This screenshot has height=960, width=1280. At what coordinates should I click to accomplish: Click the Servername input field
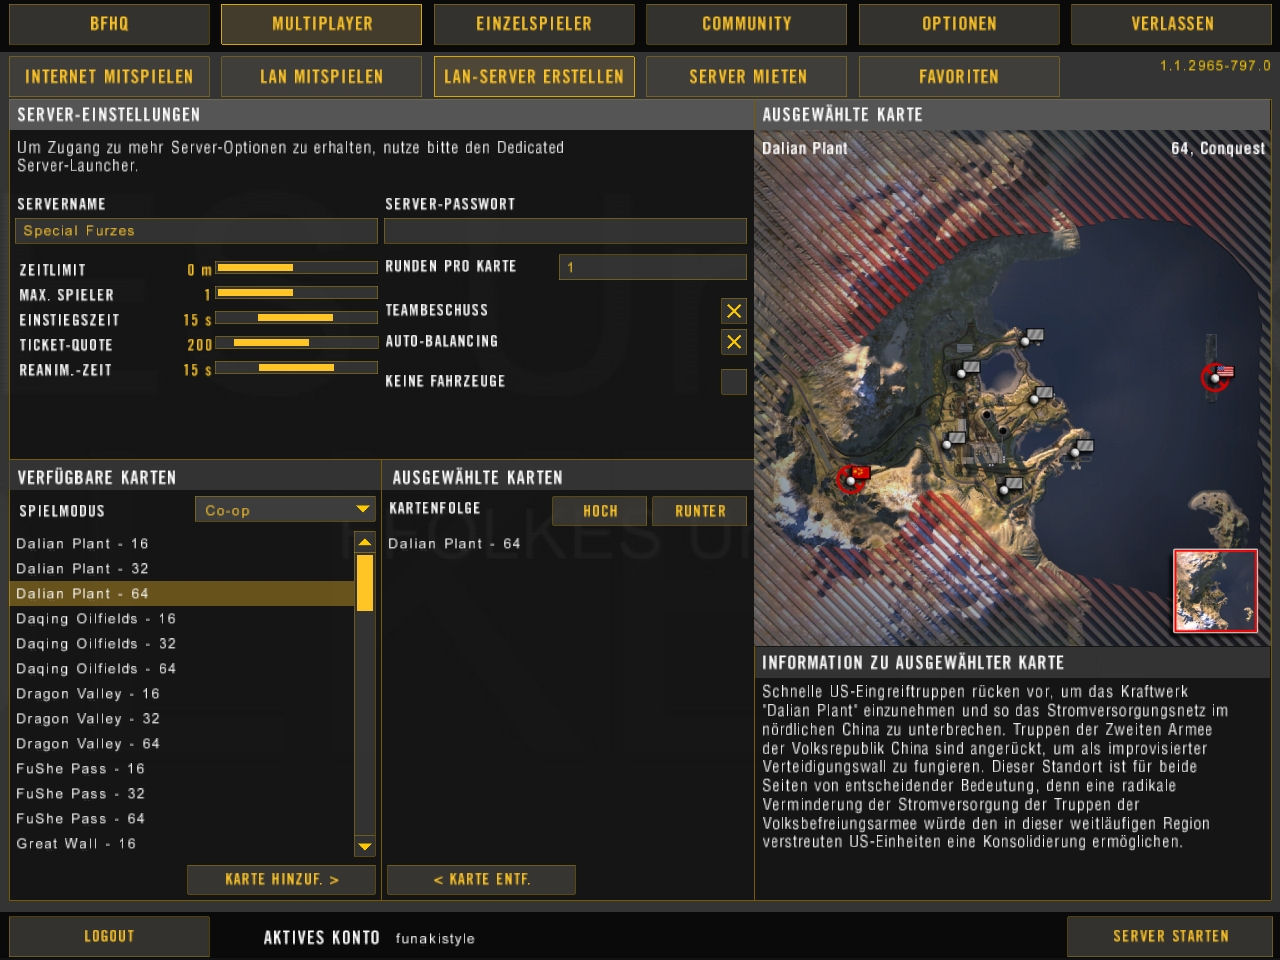(x=196, y=231)
